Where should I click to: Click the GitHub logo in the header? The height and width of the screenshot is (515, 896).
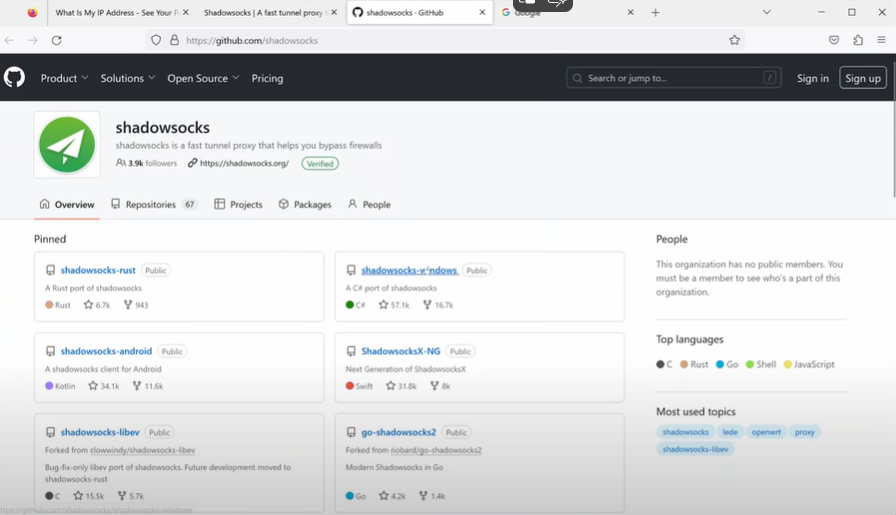[x=14, y=77]
